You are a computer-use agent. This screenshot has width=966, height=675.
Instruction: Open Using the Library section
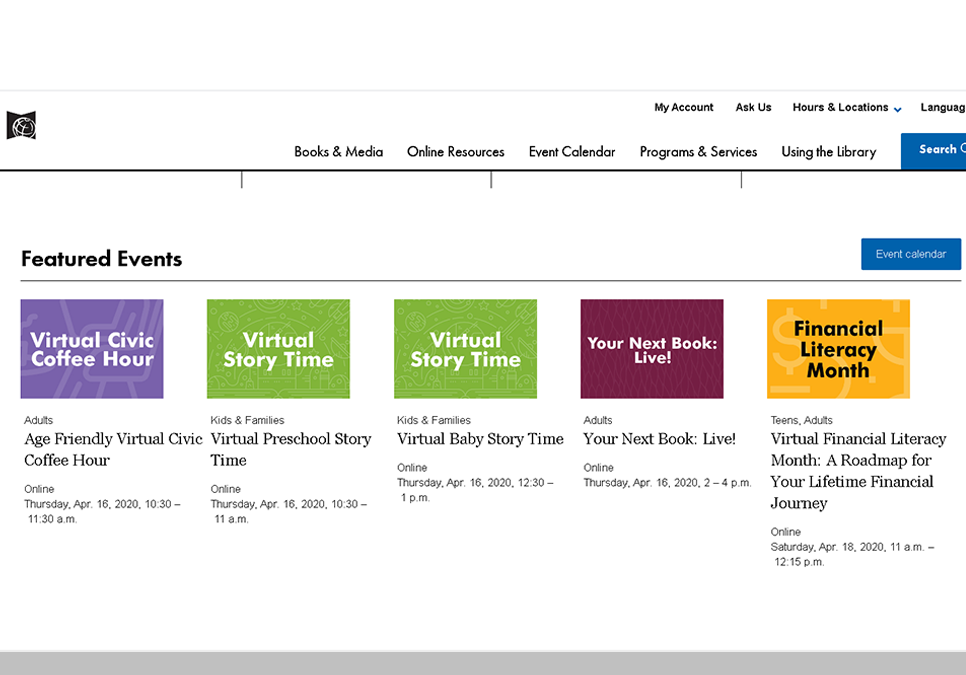tap(829, 152)
